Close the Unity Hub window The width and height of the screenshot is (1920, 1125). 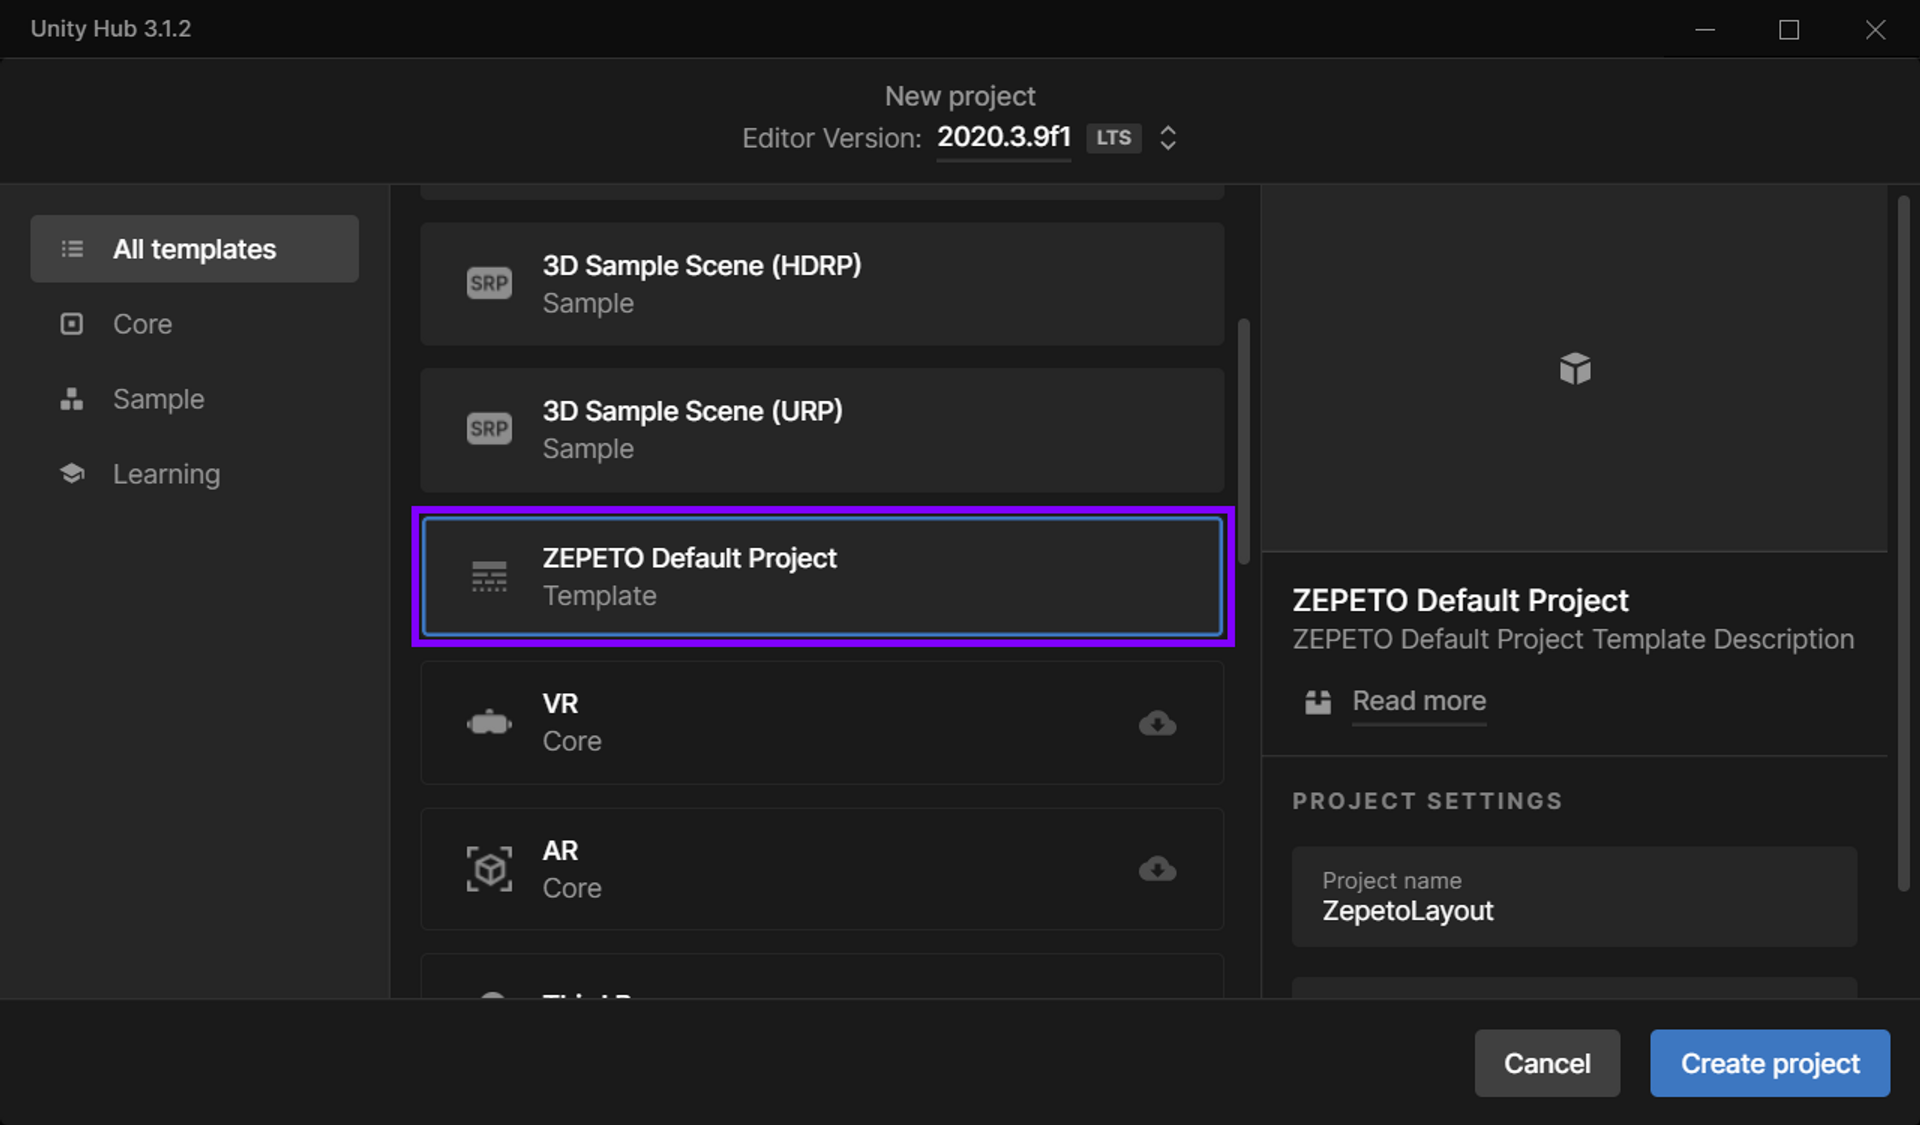coord(1875,29)
